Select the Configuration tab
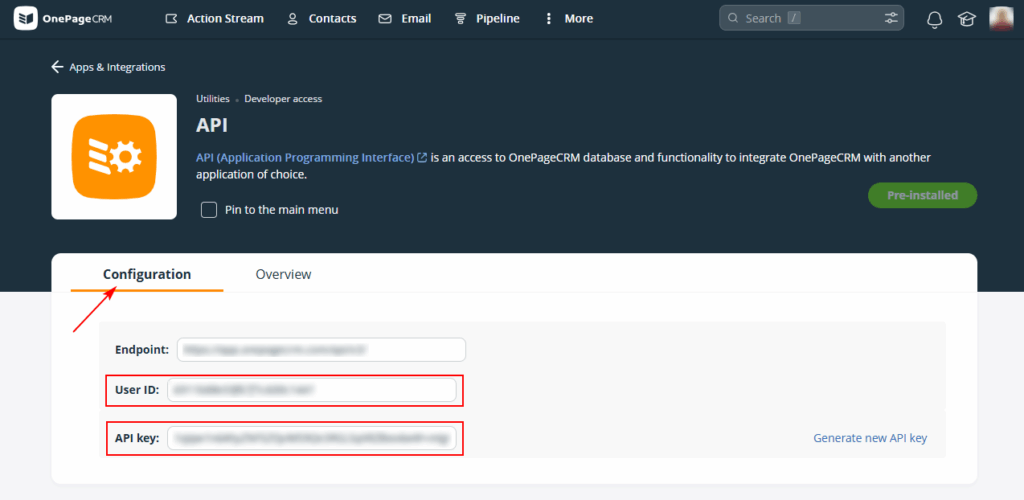This screenshot has width=1024, height=500. pyautogui.click(x=147, y=274)
